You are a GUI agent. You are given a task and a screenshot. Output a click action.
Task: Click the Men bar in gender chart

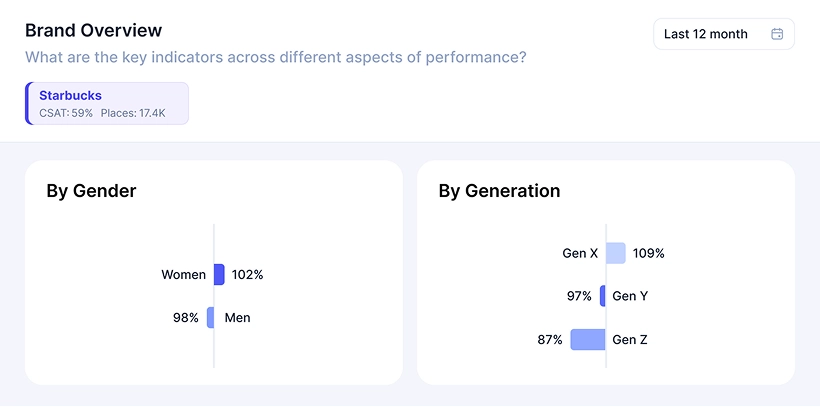[210, 318]
